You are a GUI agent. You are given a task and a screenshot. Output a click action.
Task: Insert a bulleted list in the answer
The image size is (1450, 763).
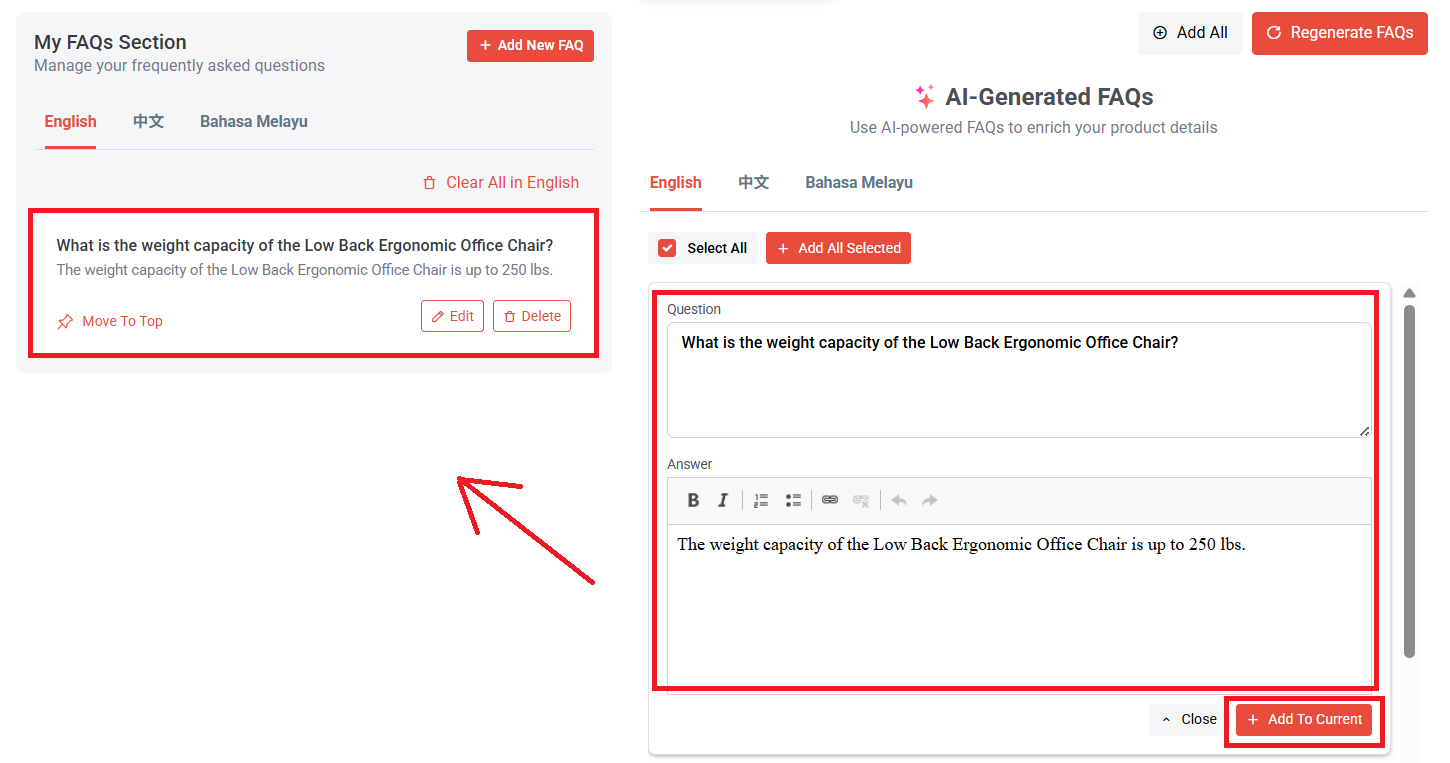pos(793,500)
